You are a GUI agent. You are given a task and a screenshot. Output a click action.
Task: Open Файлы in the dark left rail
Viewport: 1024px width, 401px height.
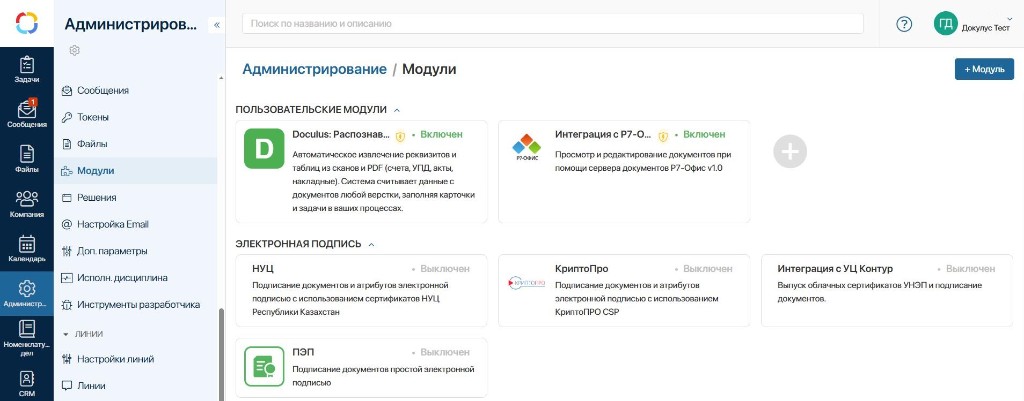27,159
